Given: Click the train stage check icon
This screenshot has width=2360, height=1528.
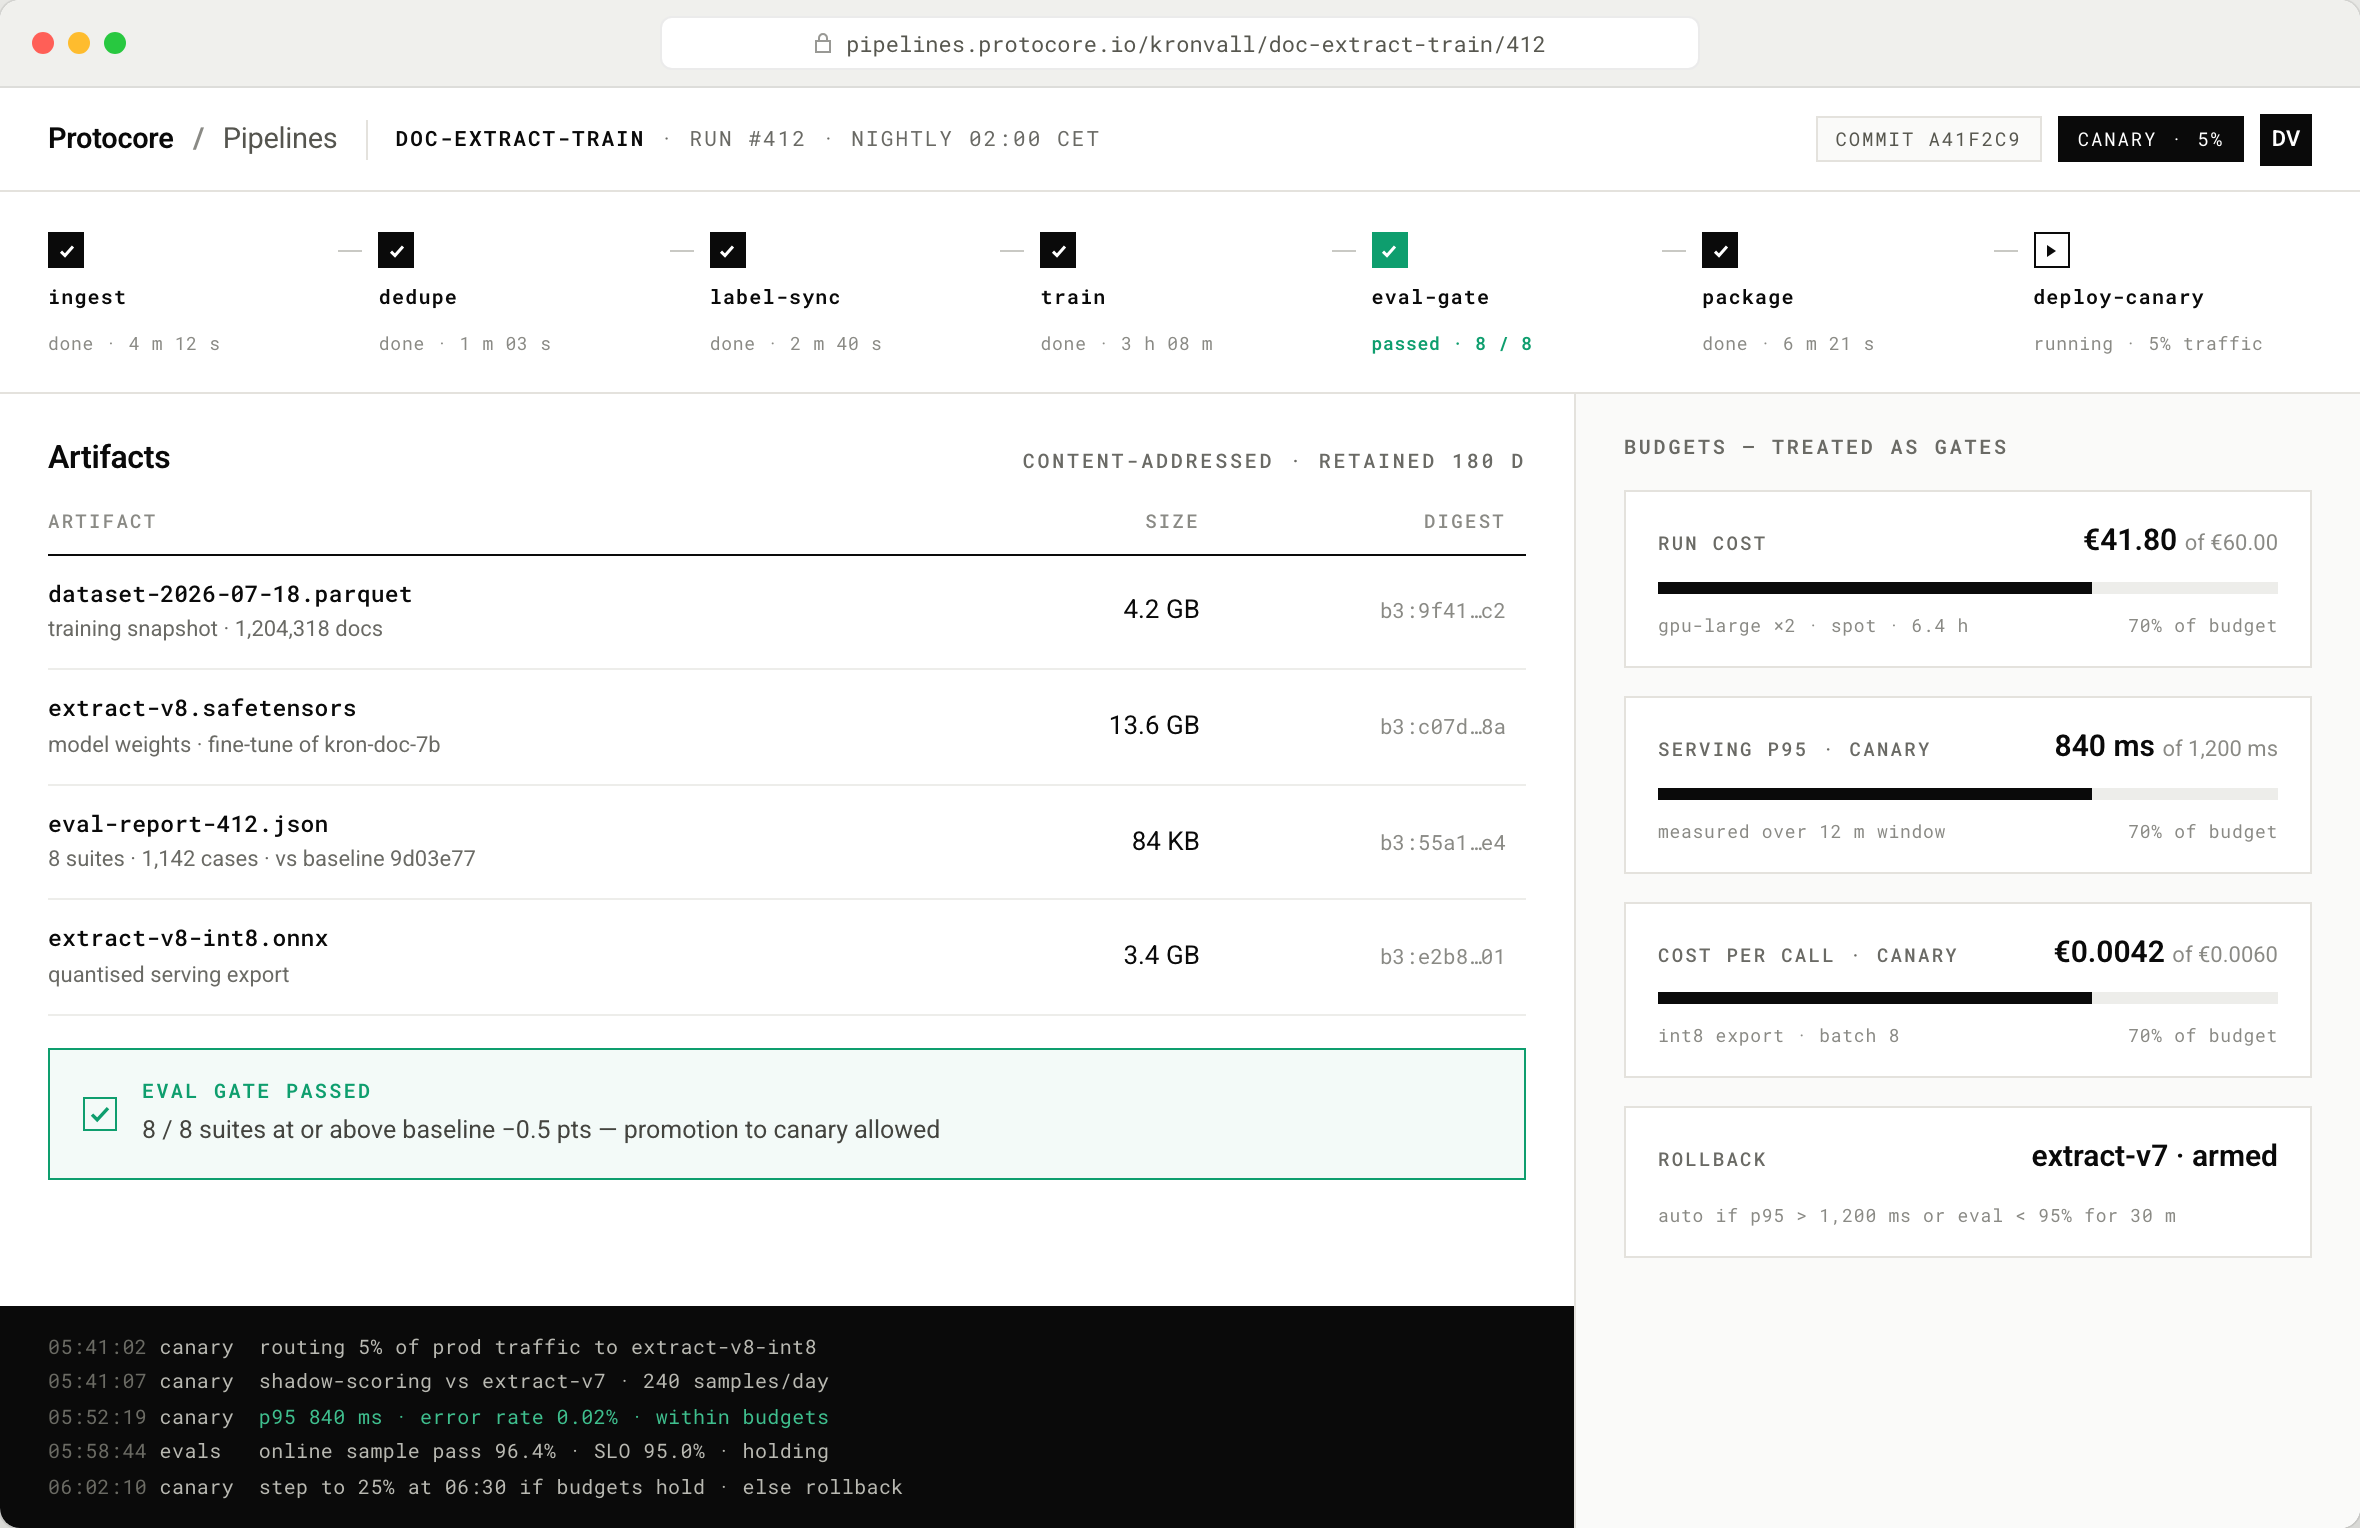Looking at the screenshot, I should pyautogui.click(x=1058, y=250).
